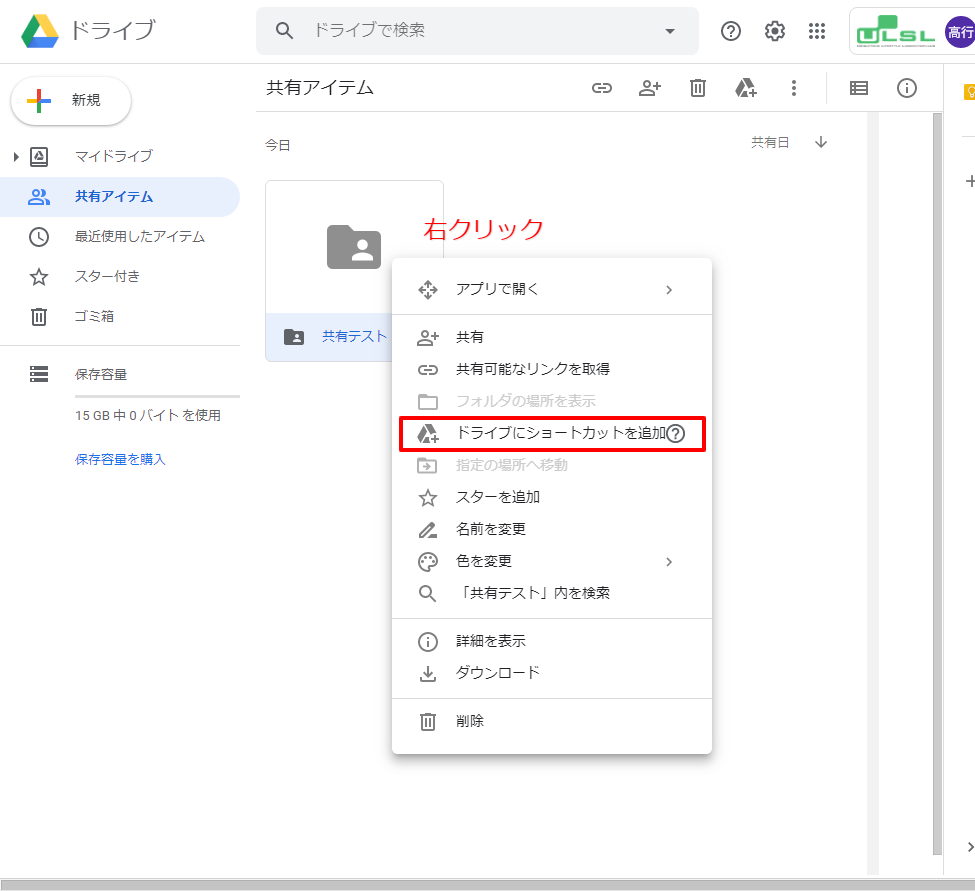Switch to list view icon

click(859, 88)
